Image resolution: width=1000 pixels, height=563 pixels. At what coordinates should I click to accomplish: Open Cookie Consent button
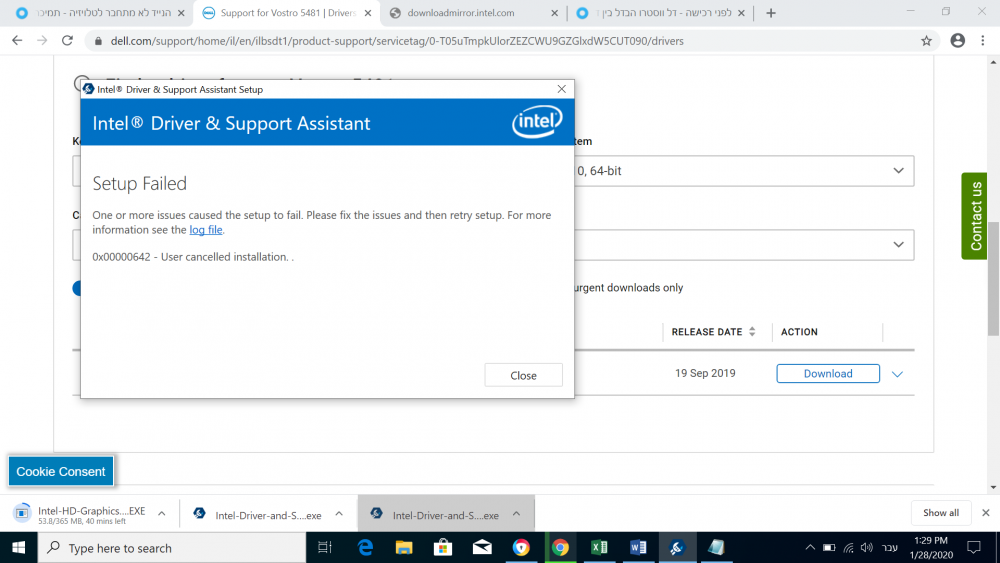point(61,471)
